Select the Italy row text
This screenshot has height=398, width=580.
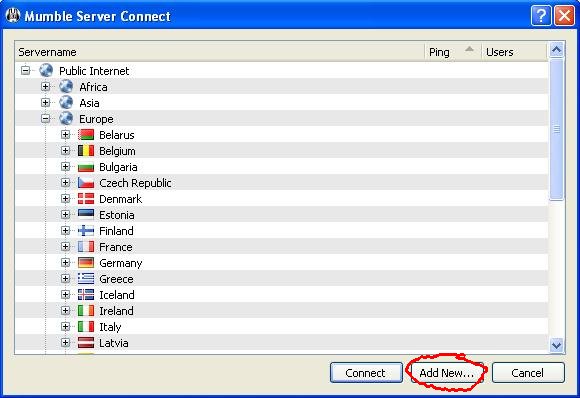(110, 327)
